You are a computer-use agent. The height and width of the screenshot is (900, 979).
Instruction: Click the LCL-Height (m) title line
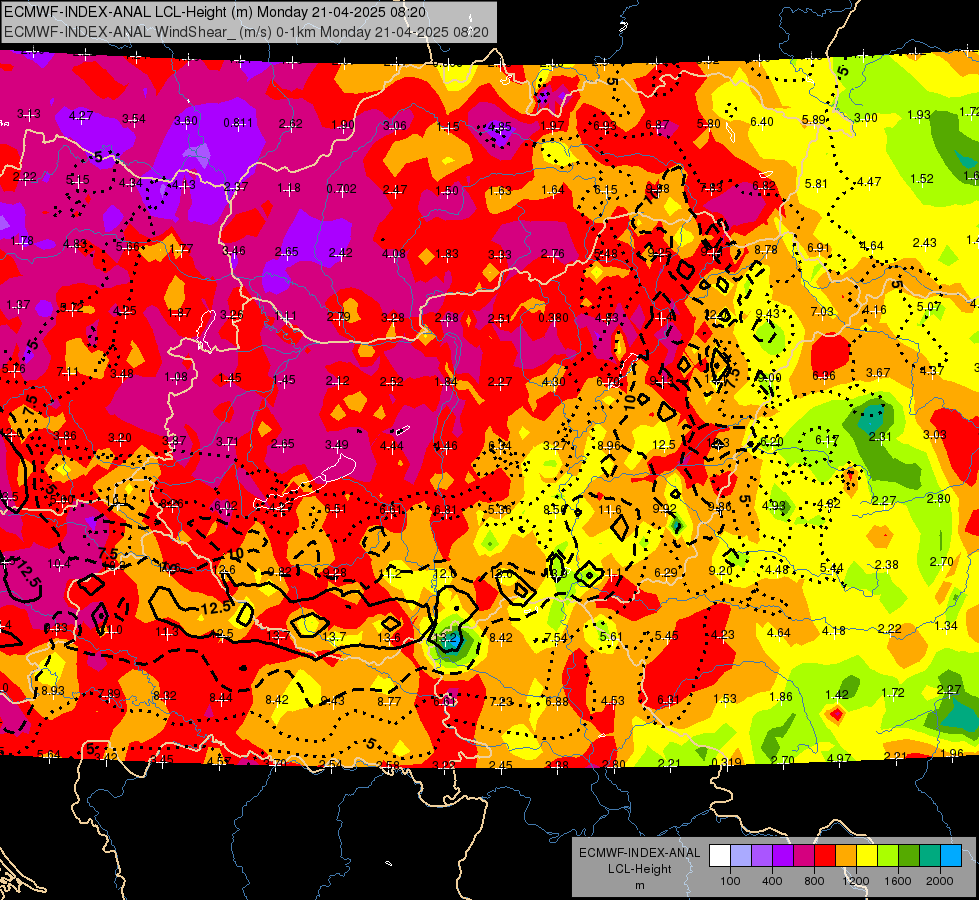(x=215, y=12)
